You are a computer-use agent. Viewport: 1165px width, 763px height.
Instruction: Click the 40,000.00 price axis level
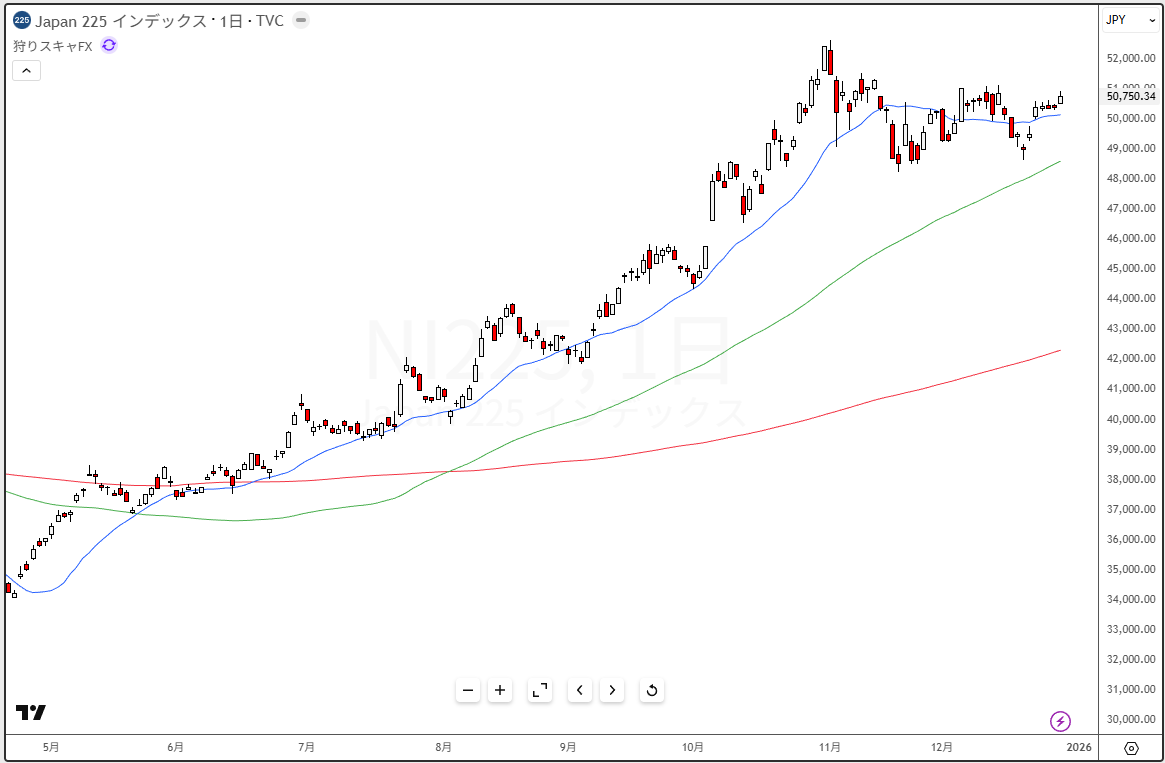[x=1130, y=419]
